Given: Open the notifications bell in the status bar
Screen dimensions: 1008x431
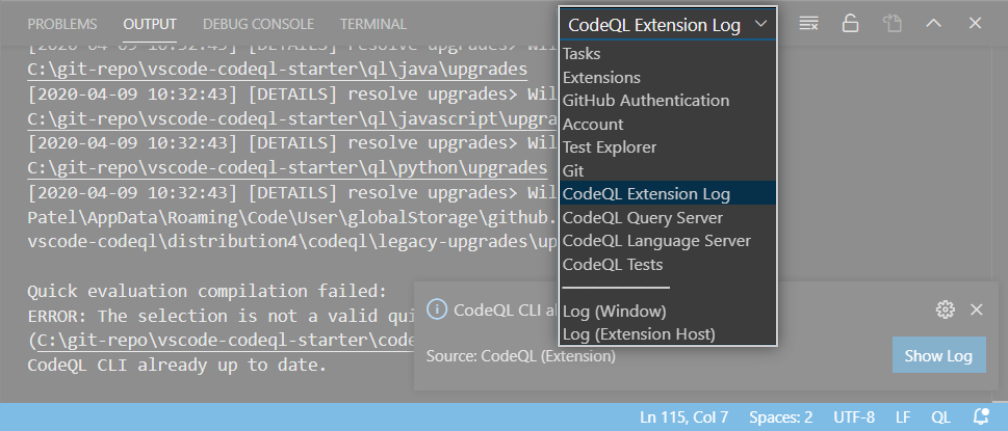Looking at the screenshot, I should tap(981, 416).
